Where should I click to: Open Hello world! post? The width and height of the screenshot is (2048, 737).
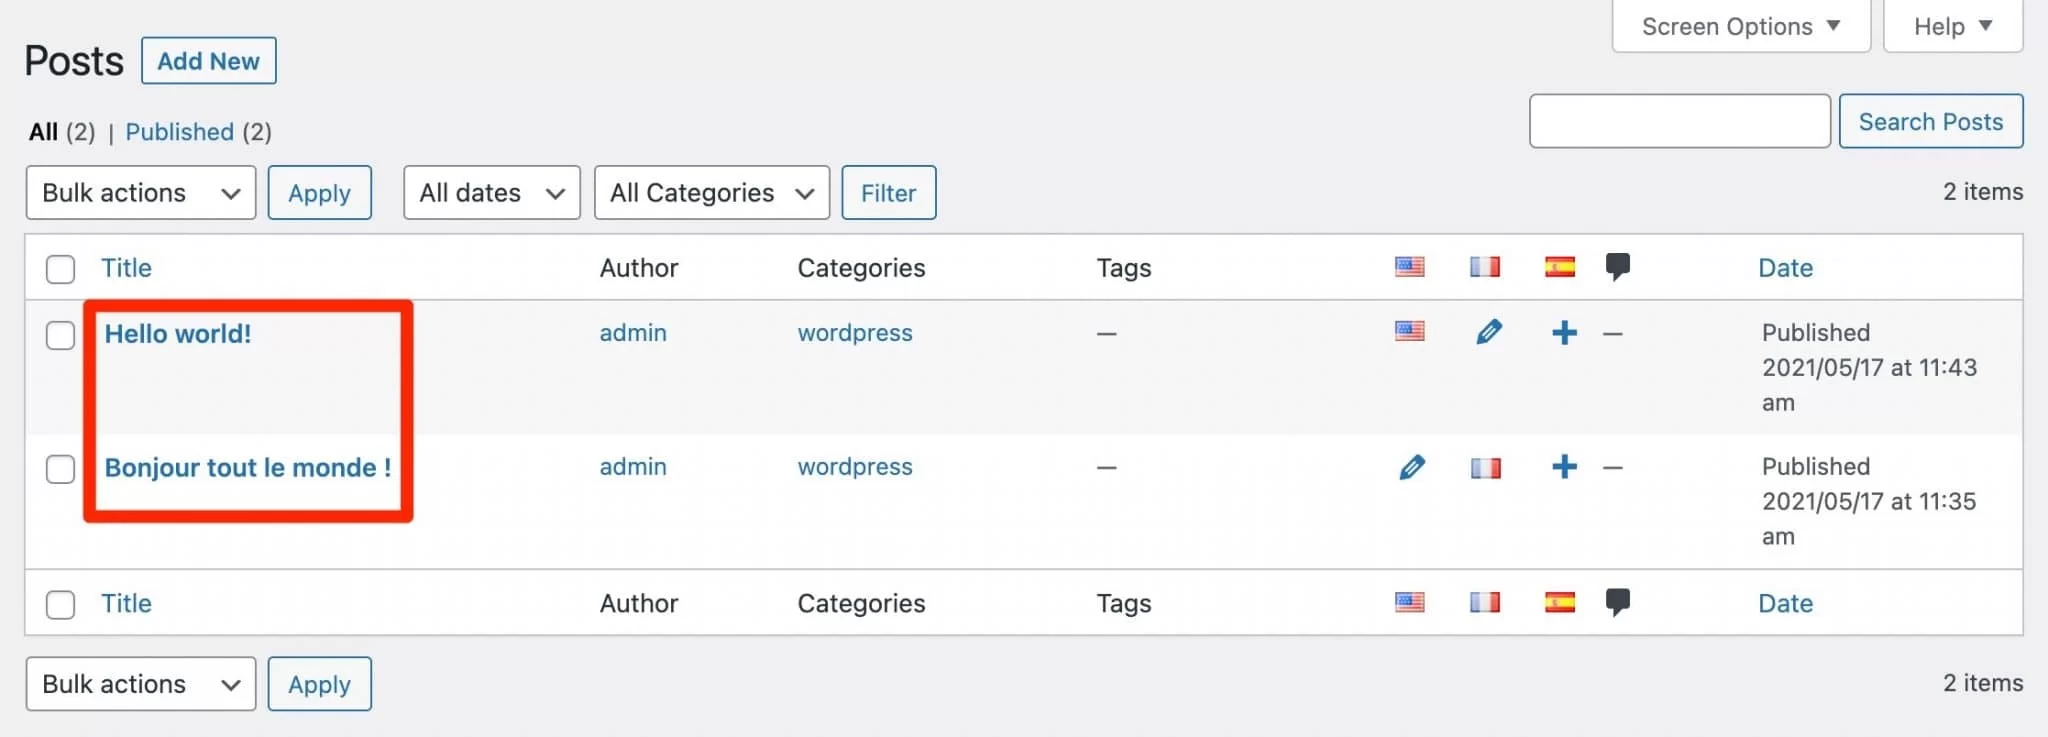pos(178,334)
